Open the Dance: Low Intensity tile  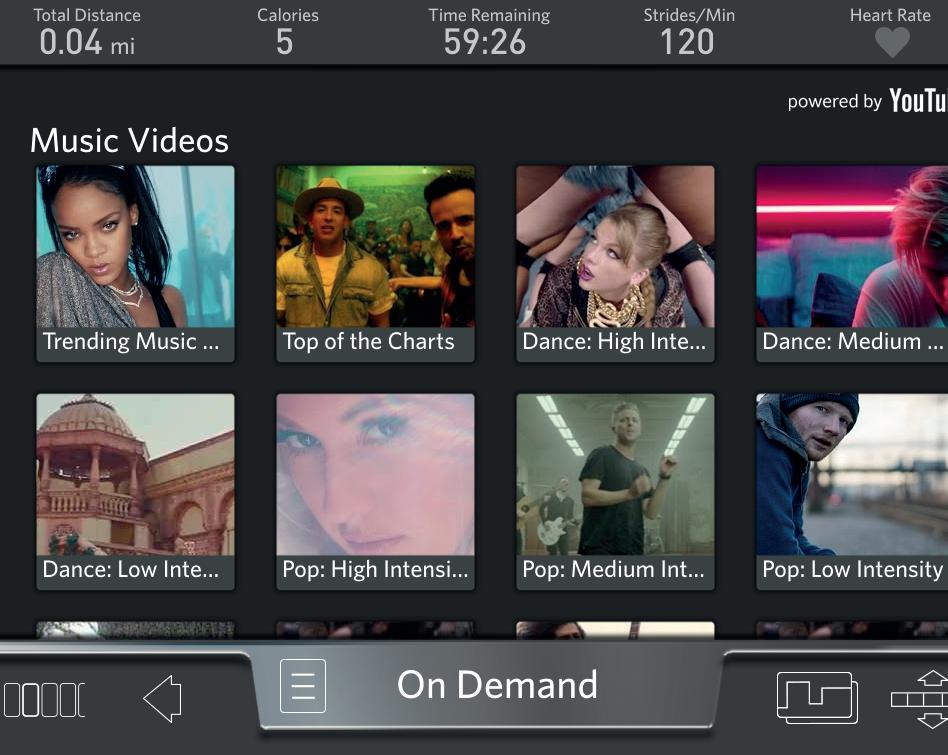click(x=135, y=491)
